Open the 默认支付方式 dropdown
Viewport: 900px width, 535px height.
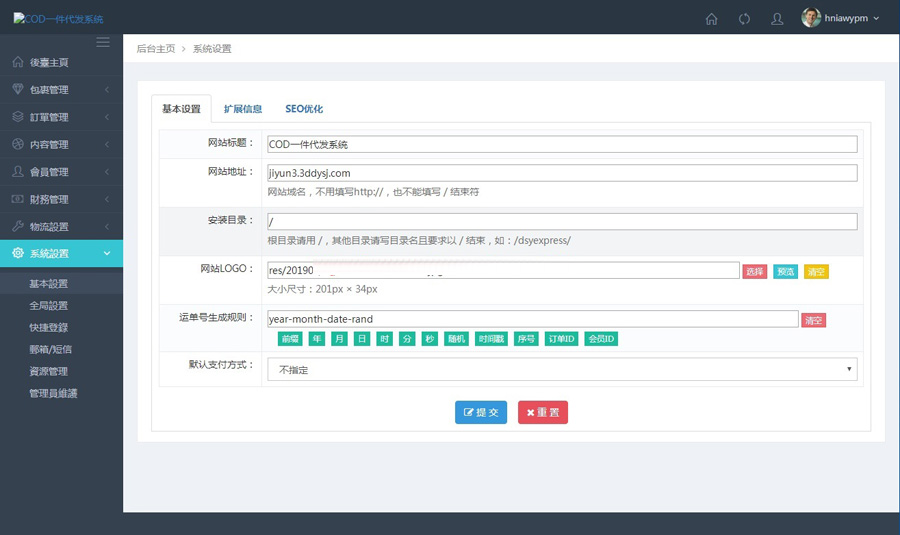561,370
